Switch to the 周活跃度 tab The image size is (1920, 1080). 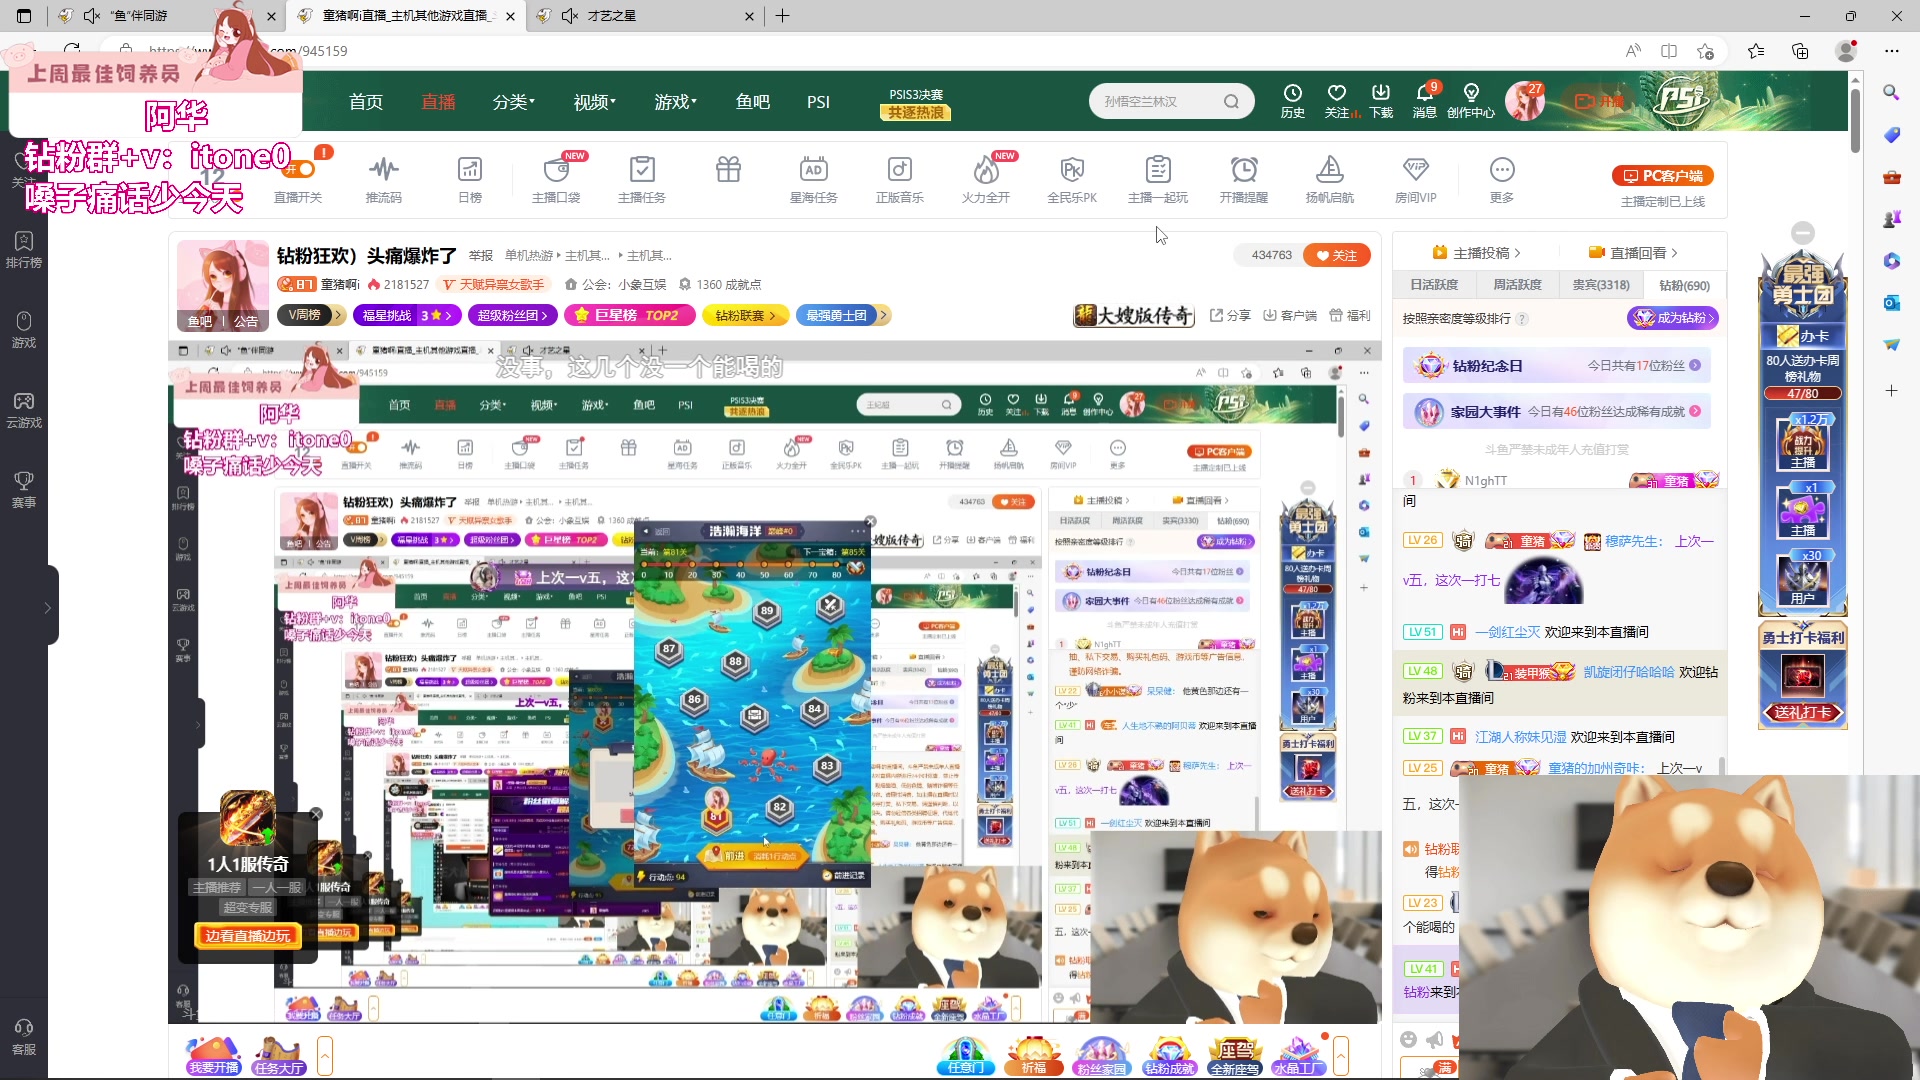(1517, 285)
